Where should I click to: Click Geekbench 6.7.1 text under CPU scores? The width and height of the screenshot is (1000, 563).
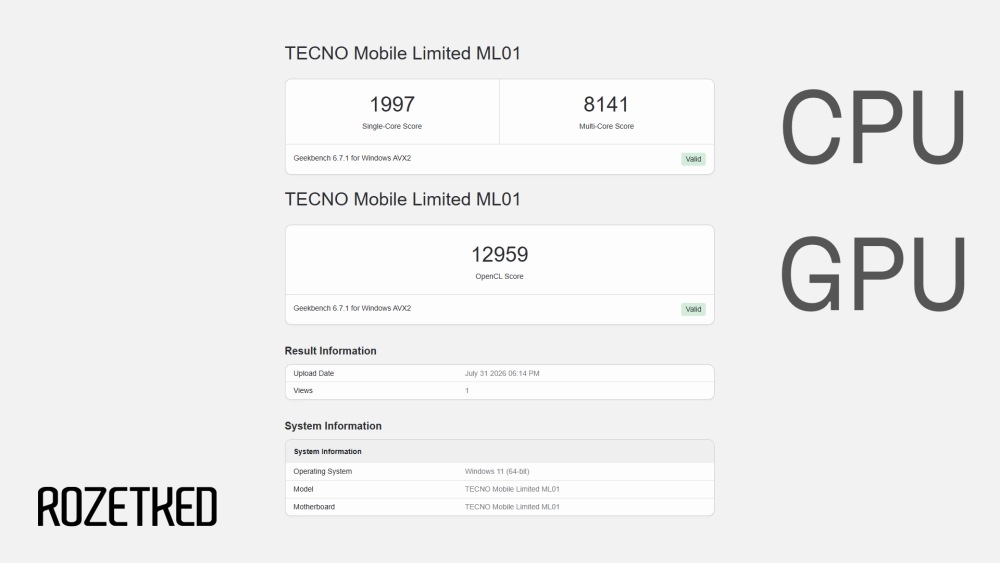point(352,158)
